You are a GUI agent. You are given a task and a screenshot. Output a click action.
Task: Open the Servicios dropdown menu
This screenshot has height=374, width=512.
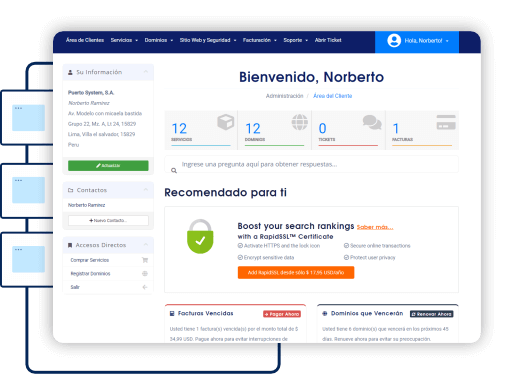[124, 40]
